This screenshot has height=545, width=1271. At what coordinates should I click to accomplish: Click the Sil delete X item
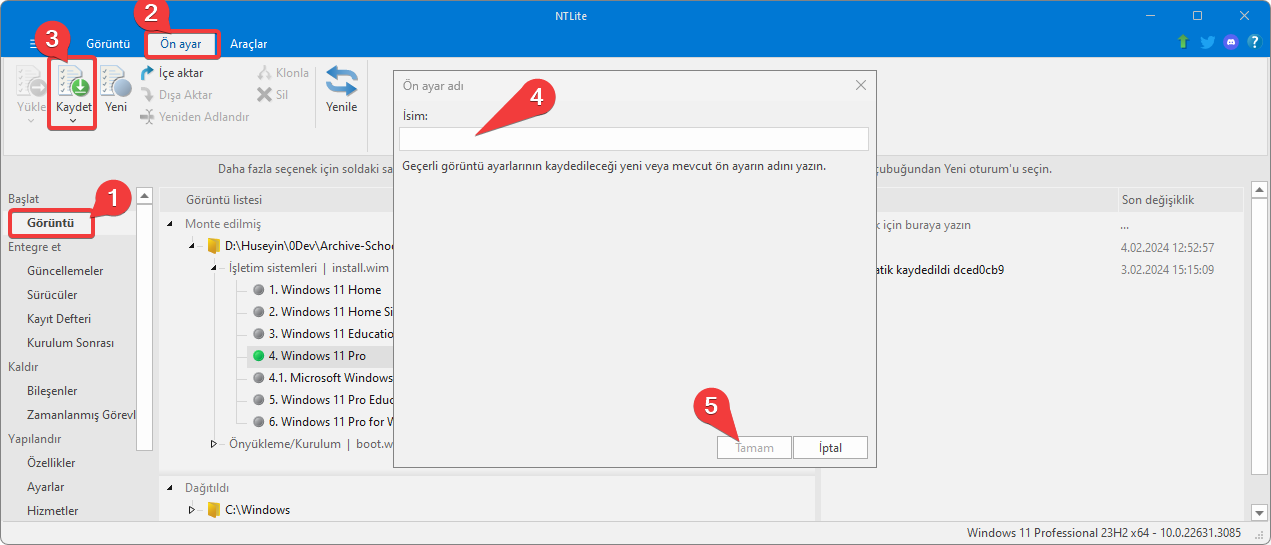pos(273,95)
